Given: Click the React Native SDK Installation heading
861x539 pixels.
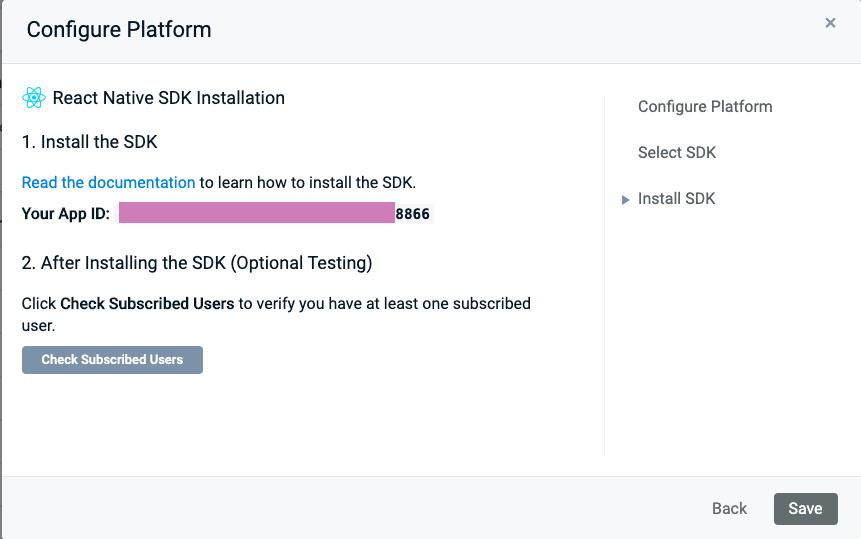Looking at the screenshot, I should point(168,98).
